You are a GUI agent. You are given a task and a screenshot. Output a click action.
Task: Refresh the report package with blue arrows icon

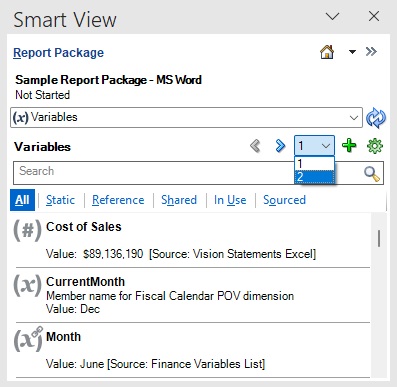coord(376,118)
